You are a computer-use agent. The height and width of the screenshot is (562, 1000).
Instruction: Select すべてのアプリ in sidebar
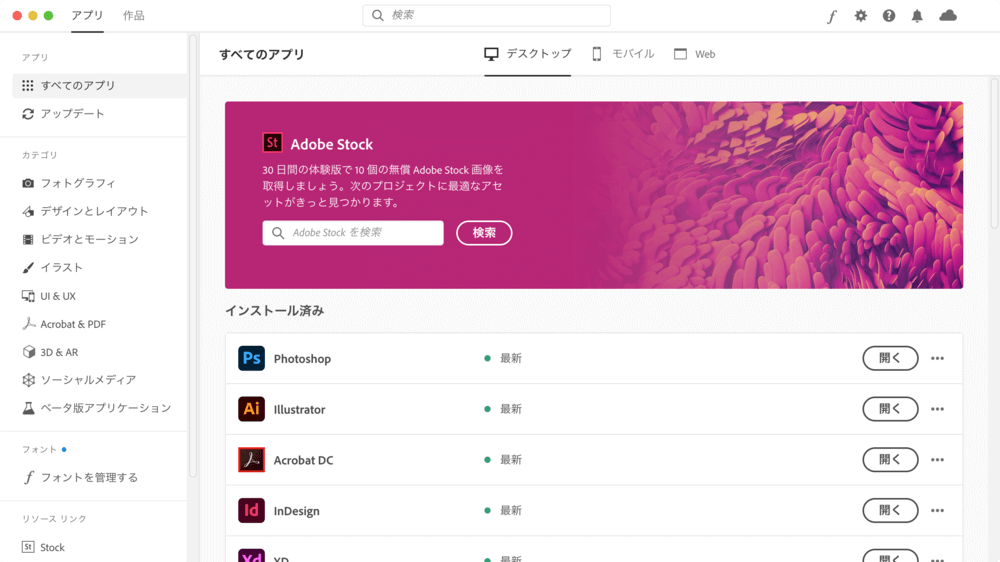click(99, 85)
